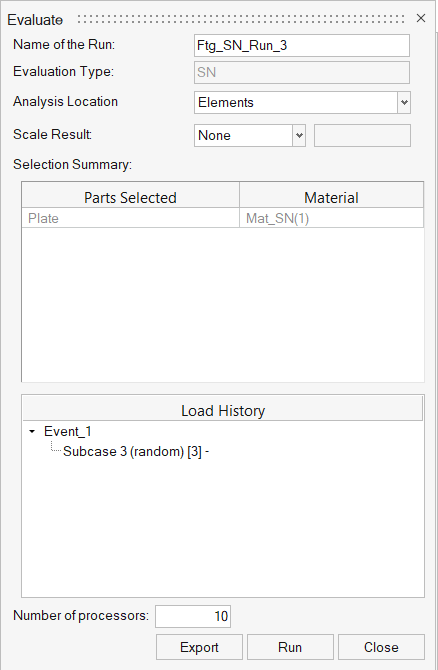Select the Mat_SN(1) material cell

(331, 218)
